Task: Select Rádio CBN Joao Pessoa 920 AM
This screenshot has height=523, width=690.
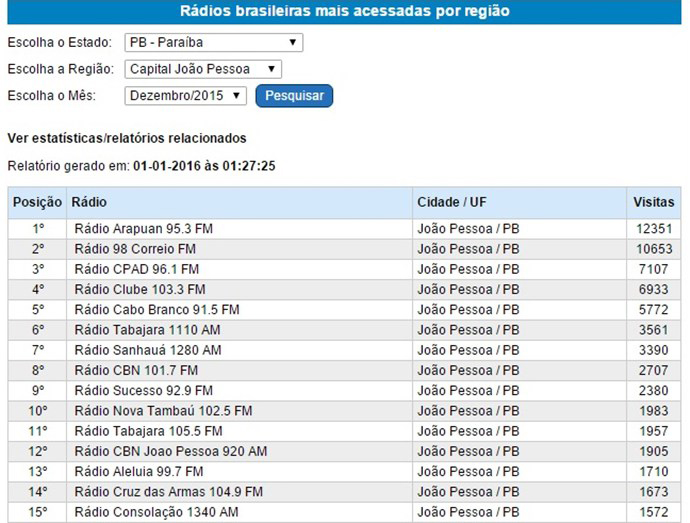Action: coord(171,452)
